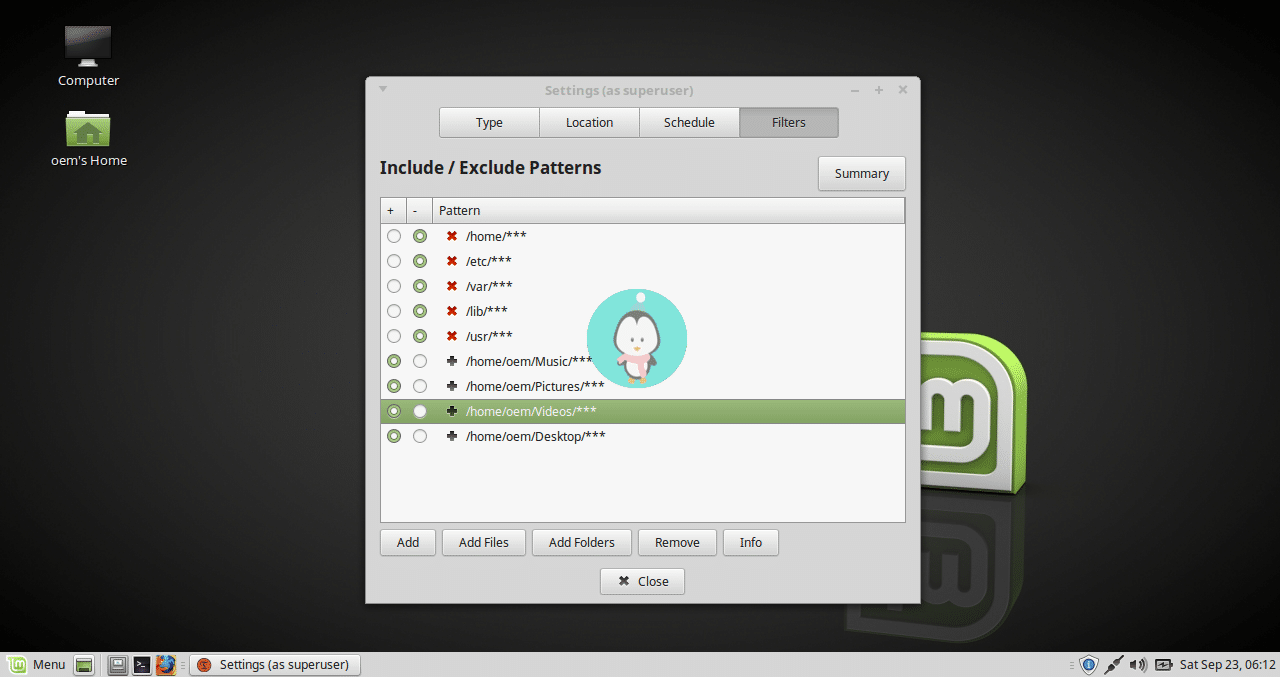Open the Summary view
1280x677 pixels.
click(861, 173)
